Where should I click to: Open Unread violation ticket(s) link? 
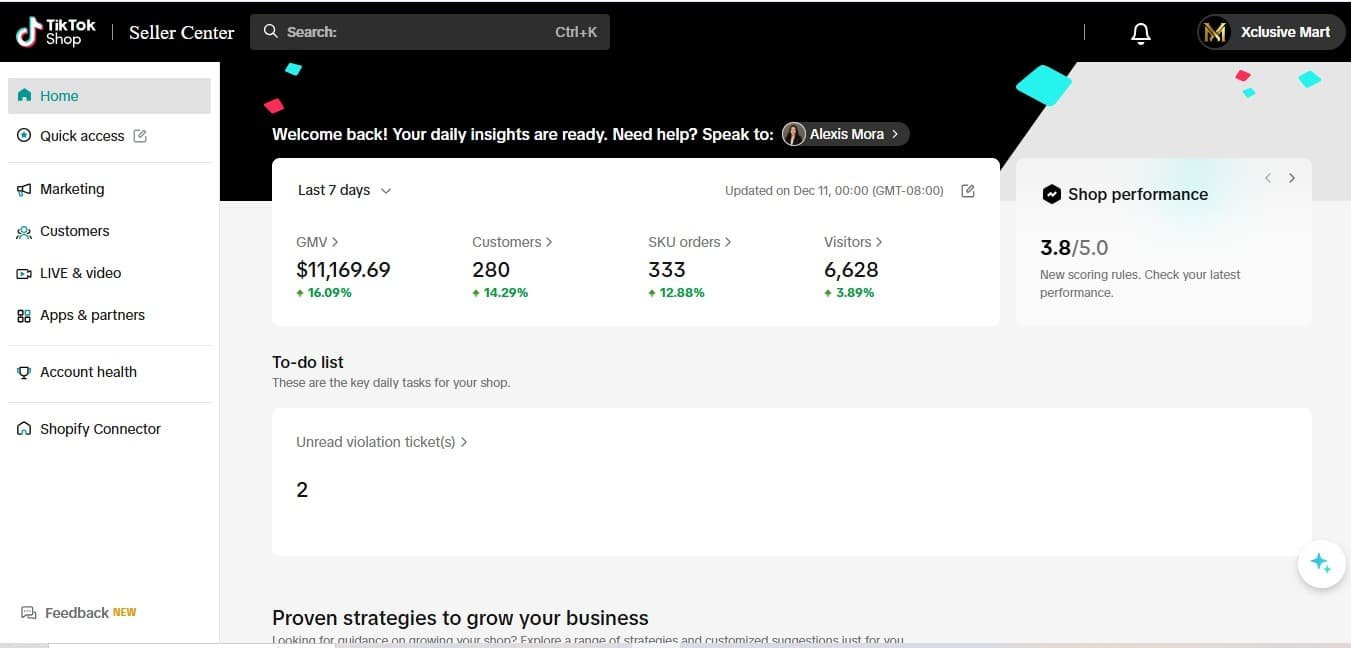[382, 442]
